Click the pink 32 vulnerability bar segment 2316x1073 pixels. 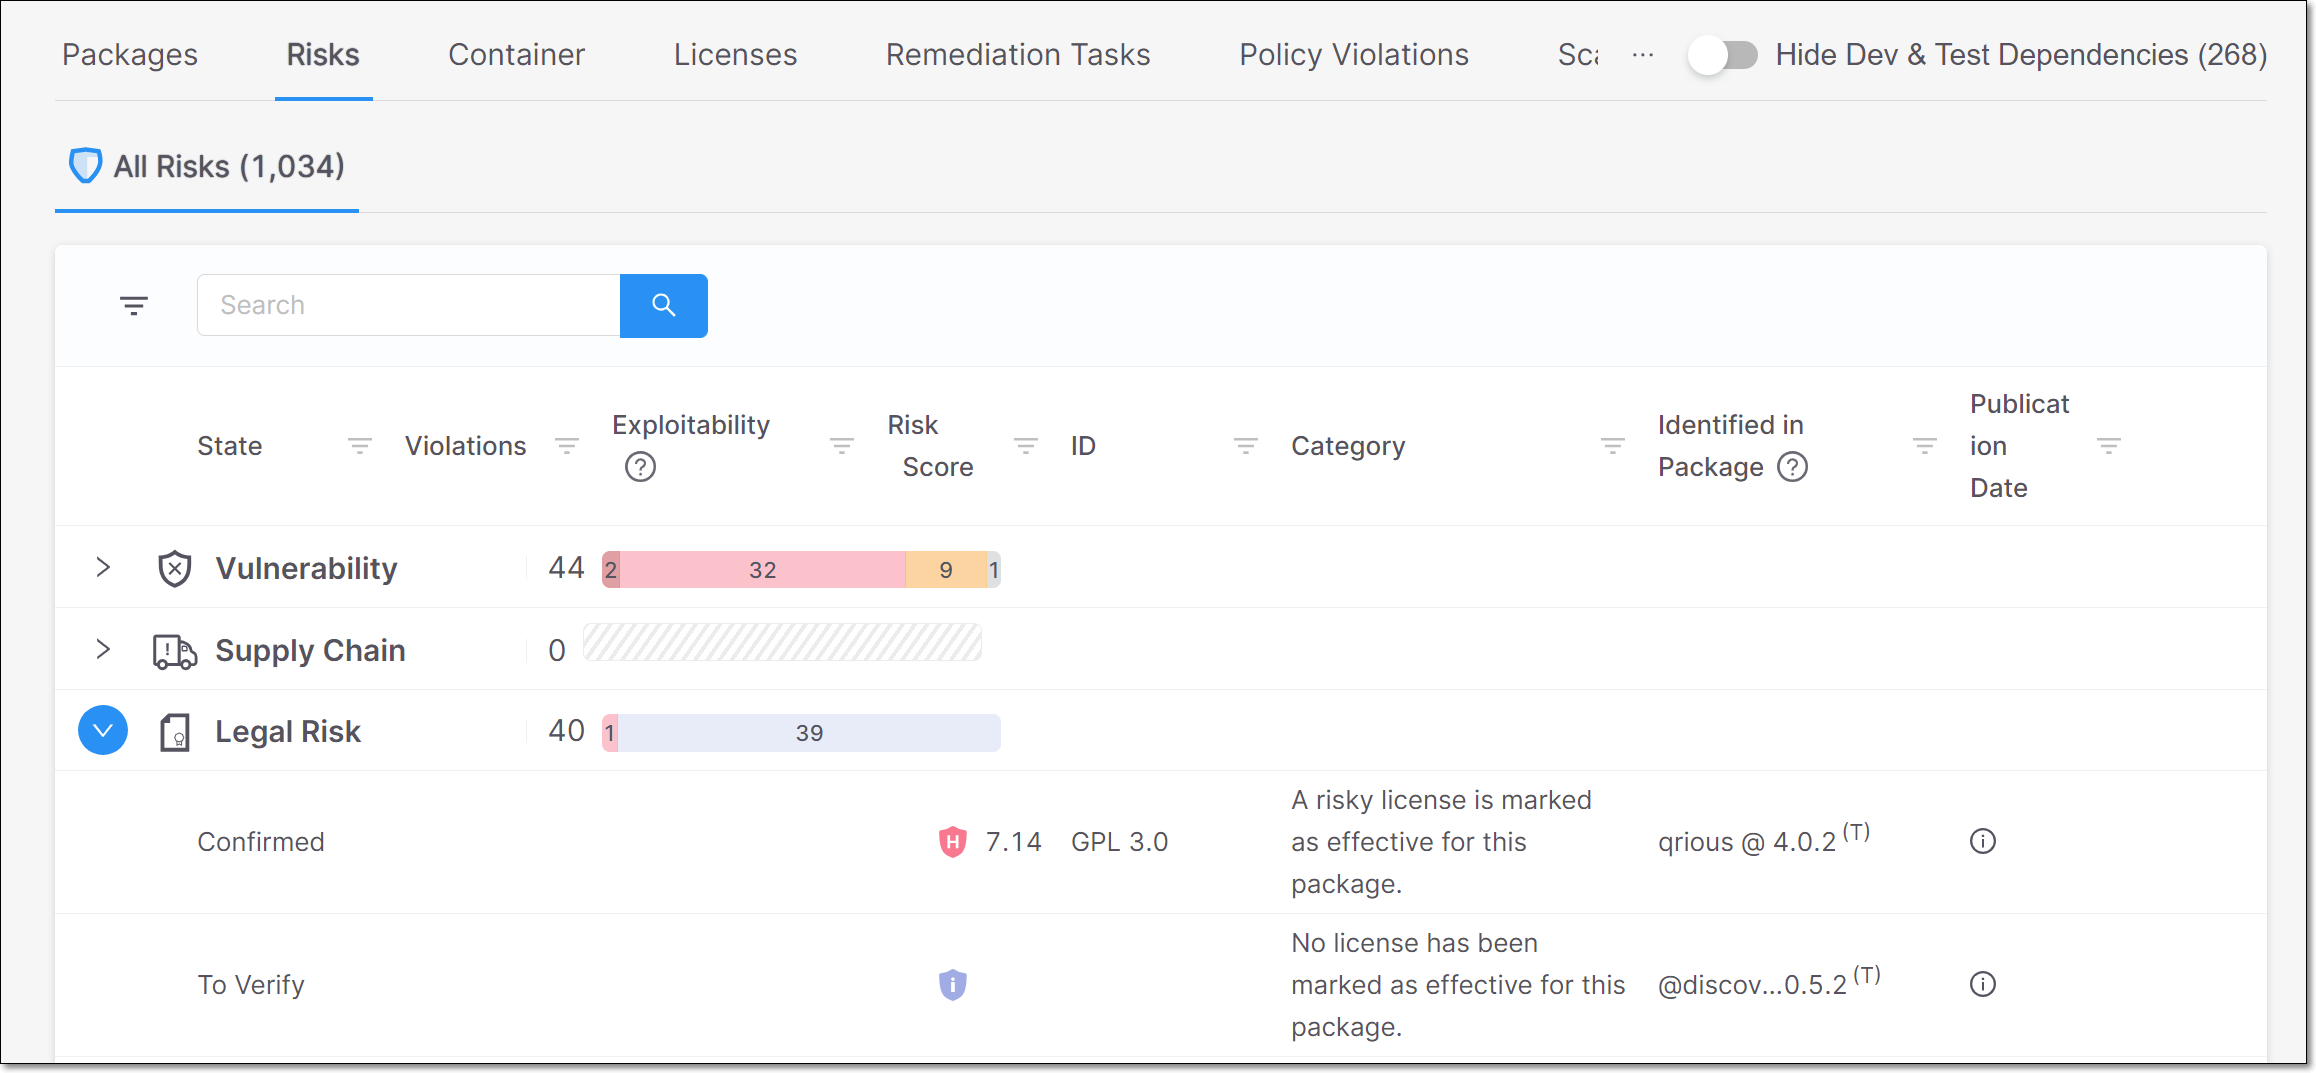763,570
